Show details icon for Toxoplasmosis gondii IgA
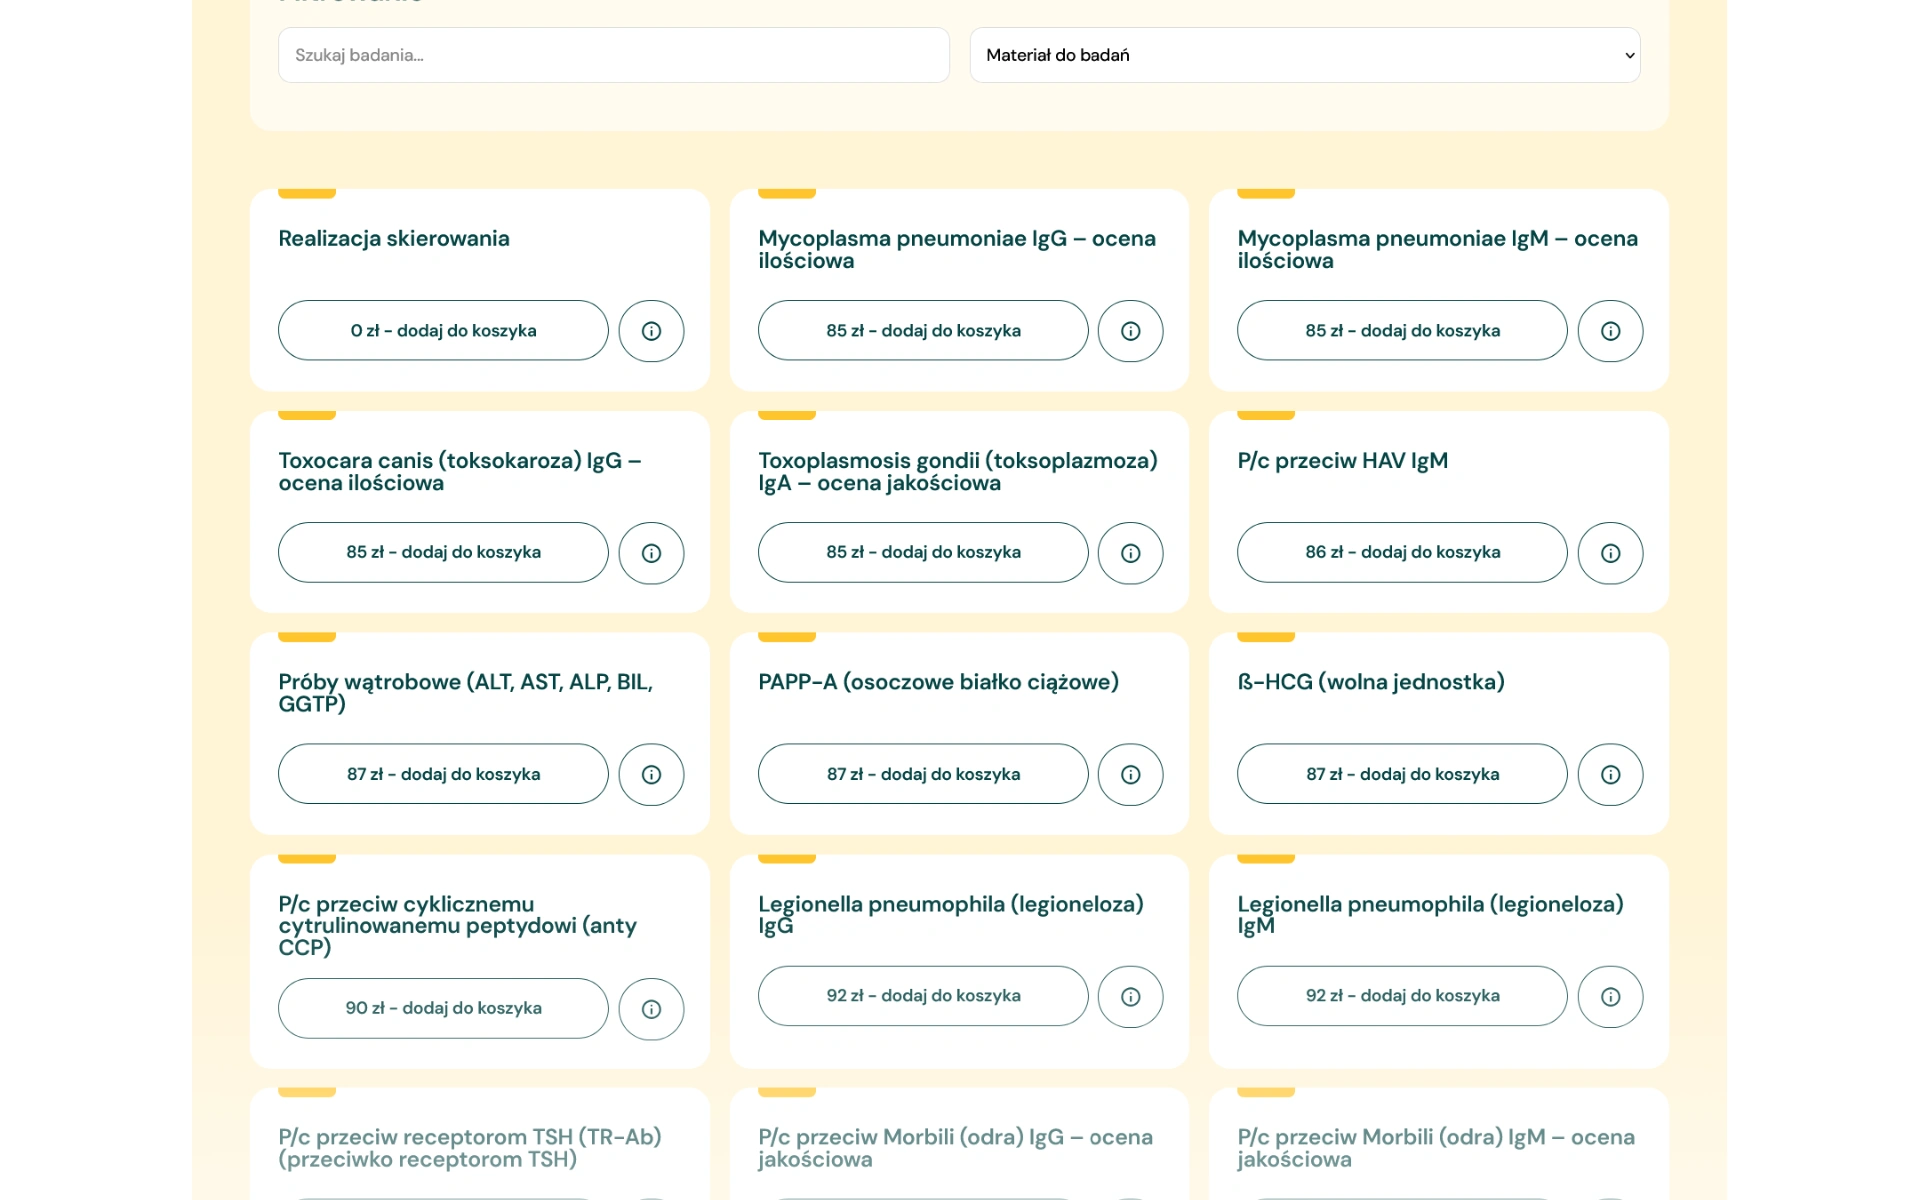This screenshot has width=1920, height=1200. click(x=1130, y=553)
